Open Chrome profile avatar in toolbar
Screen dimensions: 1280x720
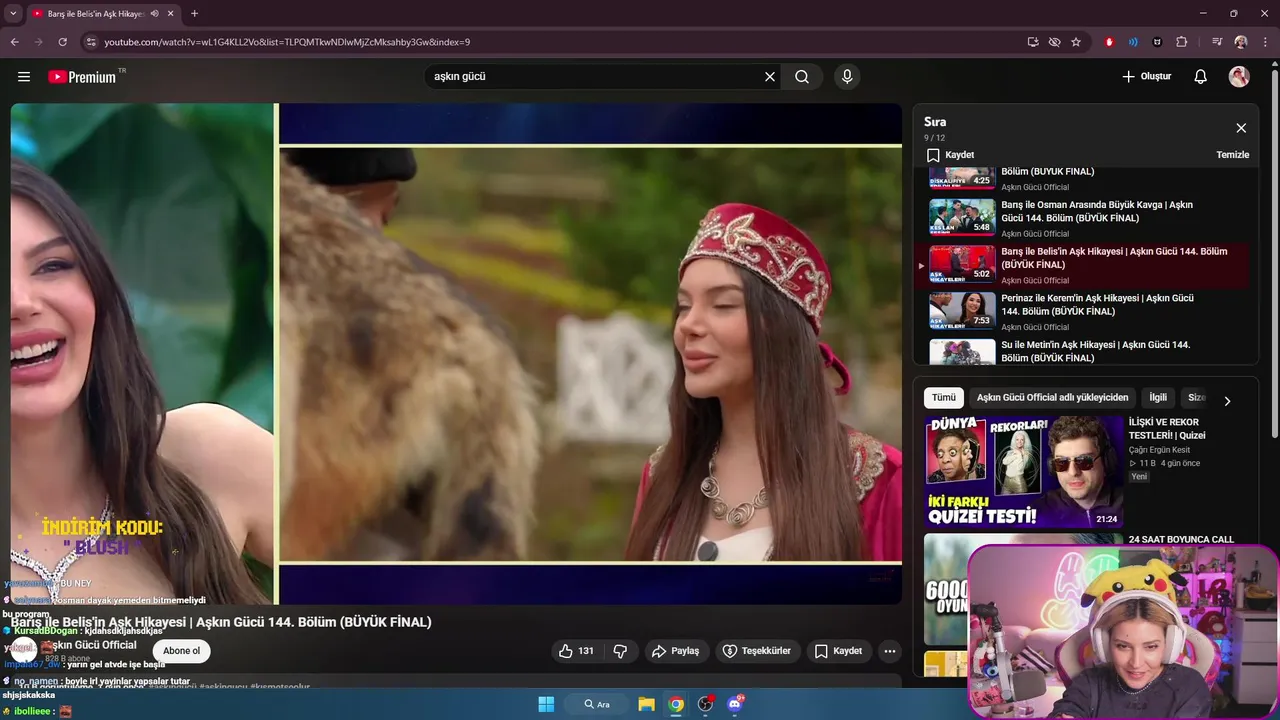click(x=1241, y=42)
